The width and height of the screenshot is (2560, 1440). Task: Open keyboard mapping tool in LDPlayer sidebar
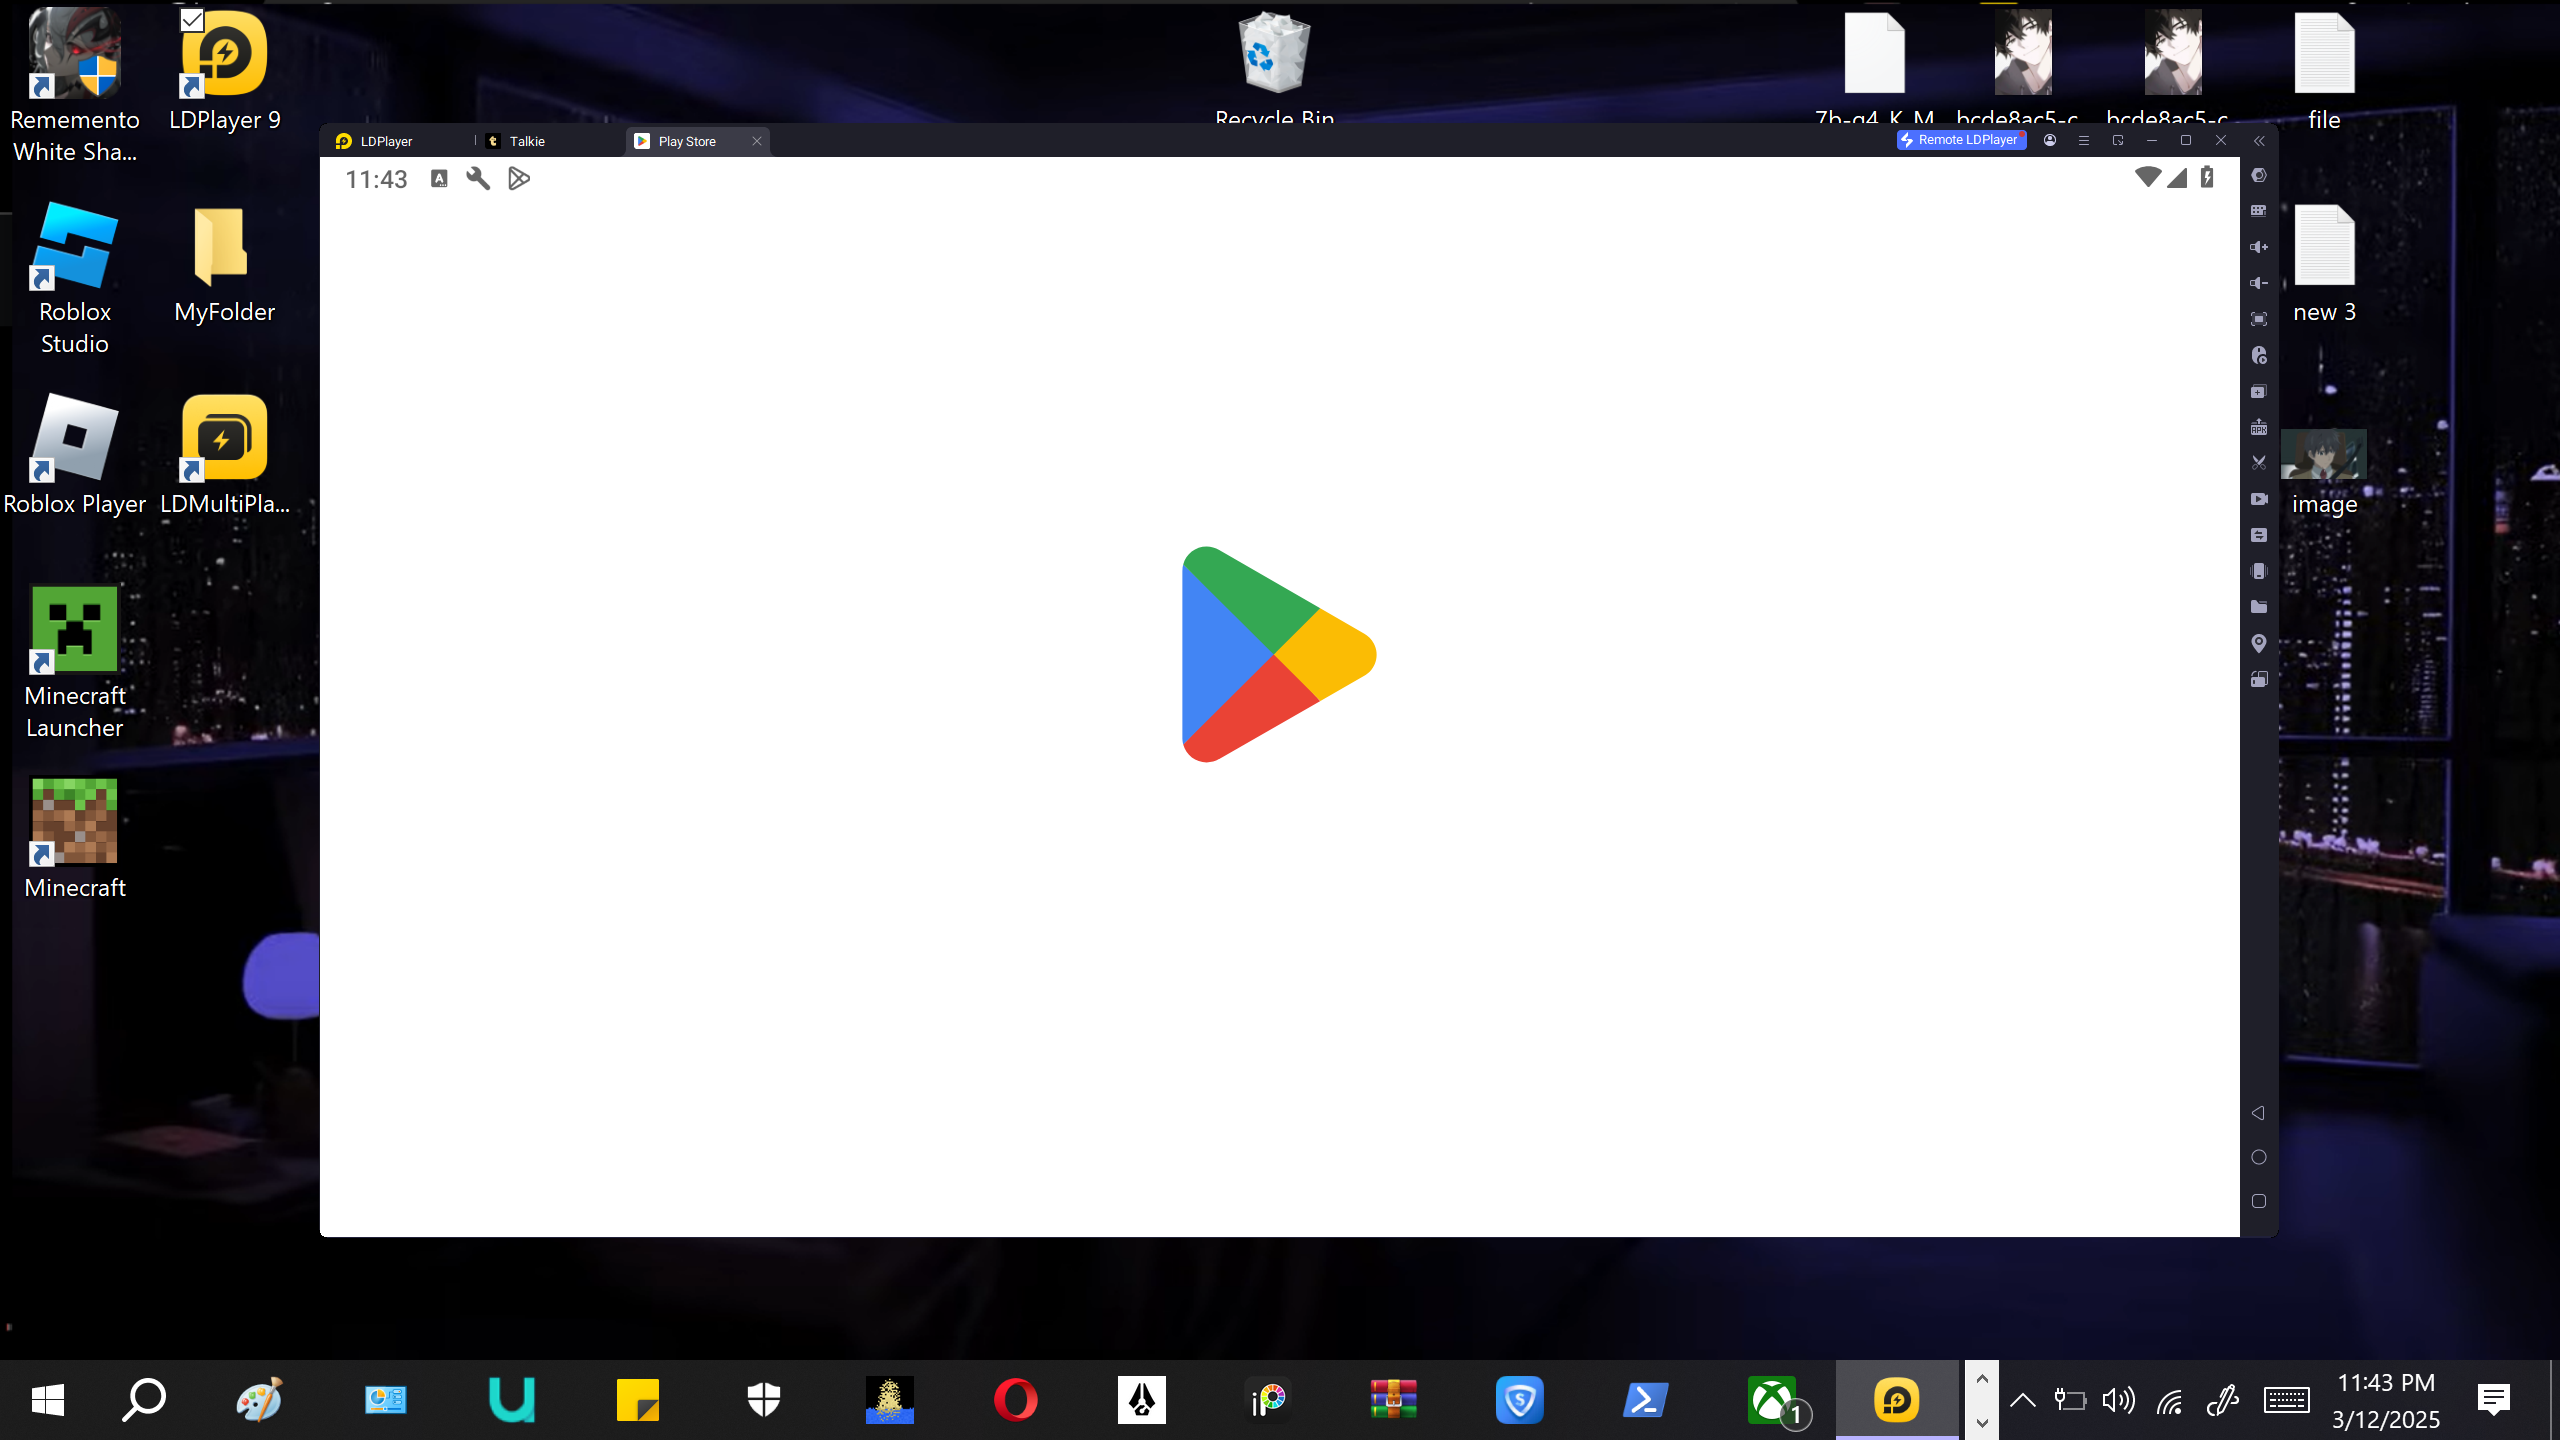[x=2258, y=211]
